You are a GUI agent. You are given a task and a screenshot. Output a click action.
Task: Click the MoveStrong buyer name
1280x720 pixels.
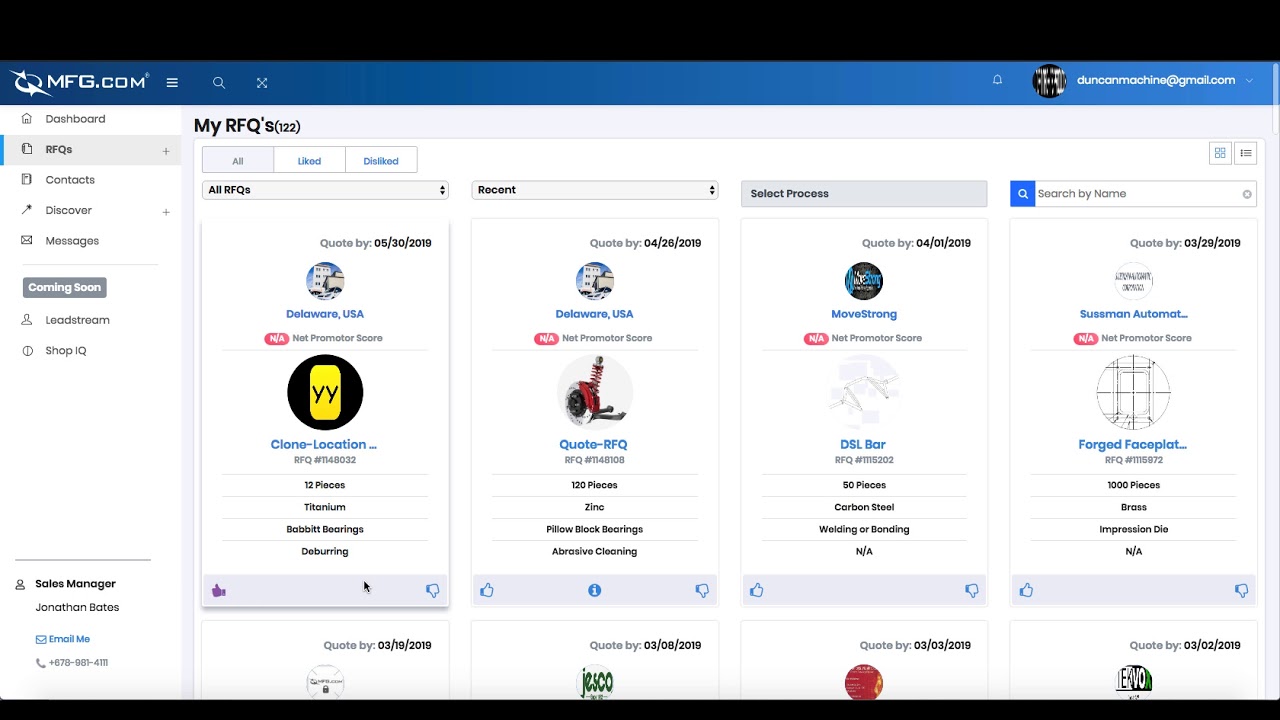click(864, 314)
